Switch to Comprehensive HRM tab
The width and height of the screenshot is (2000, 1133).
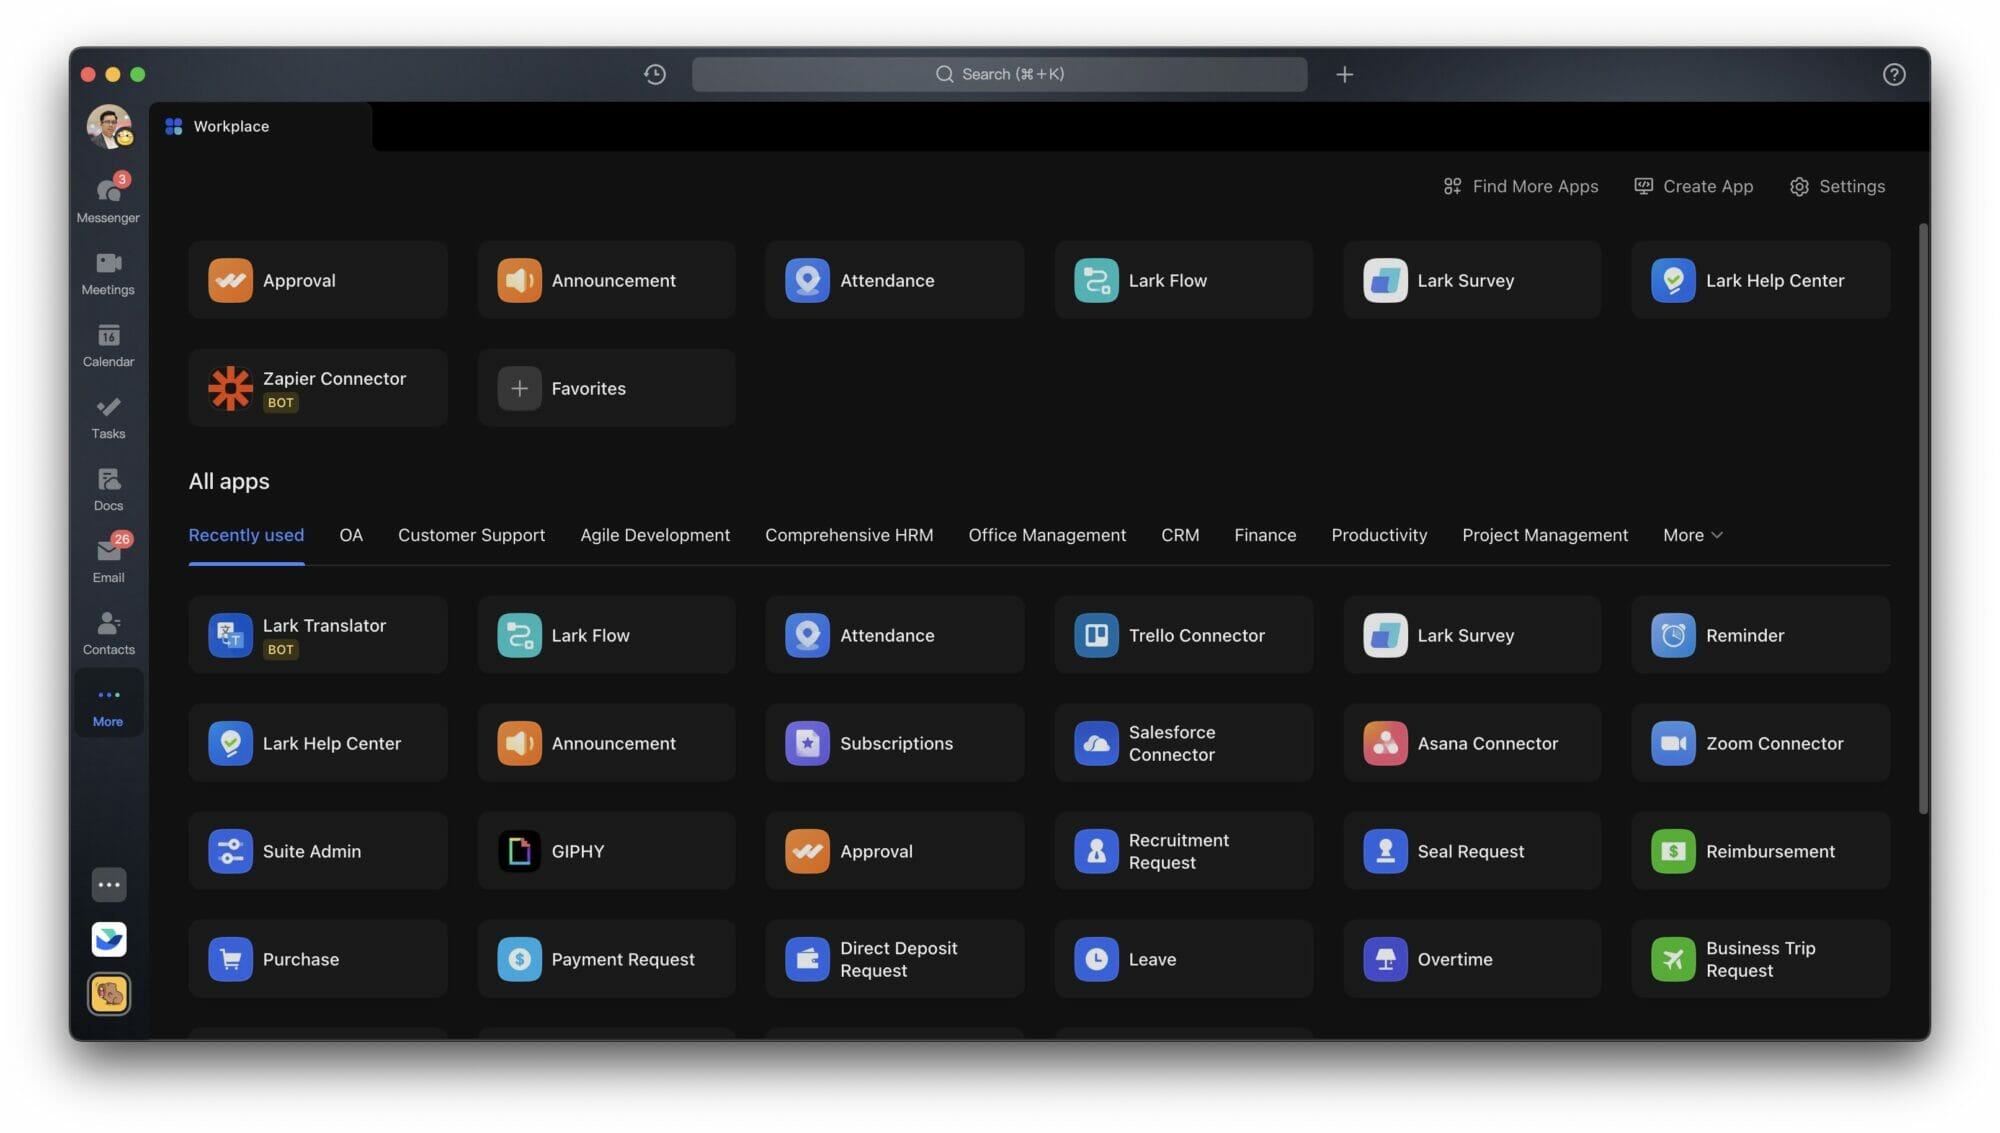(849, 535)
